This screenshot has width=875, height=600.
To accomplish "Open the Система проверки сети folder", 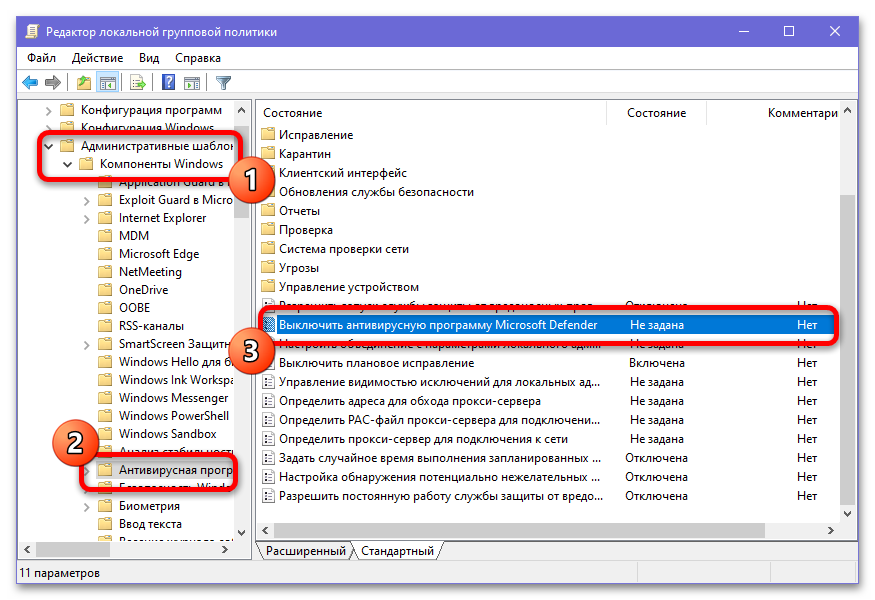I will click(344, 248).
